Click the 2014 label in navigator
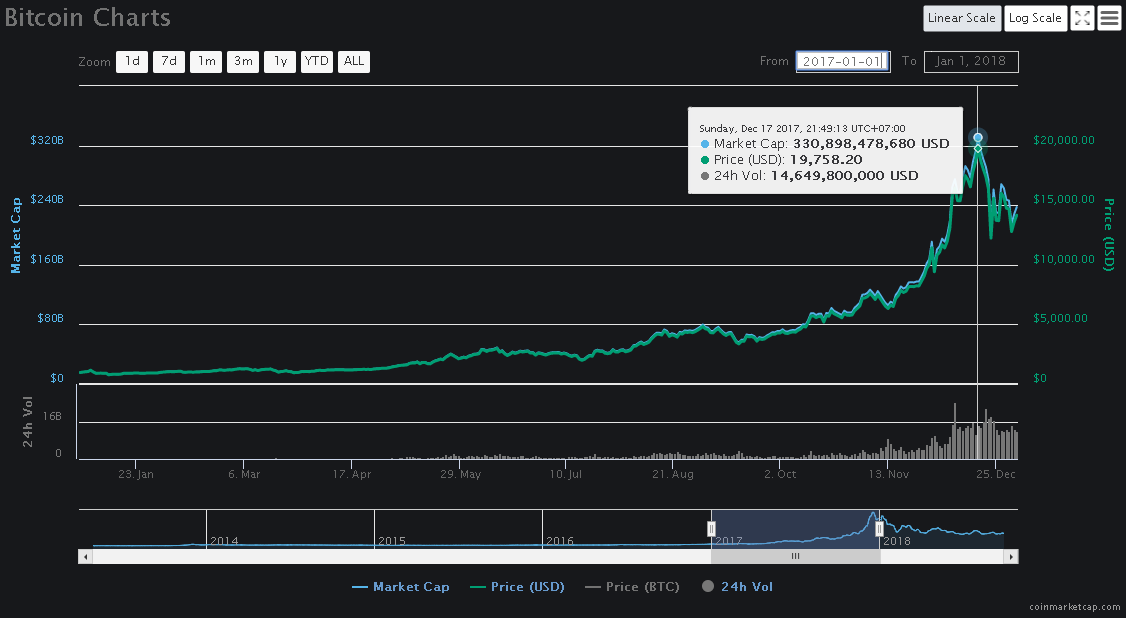The width and height of the screenshot is (1126, 618). click(224, 541)
